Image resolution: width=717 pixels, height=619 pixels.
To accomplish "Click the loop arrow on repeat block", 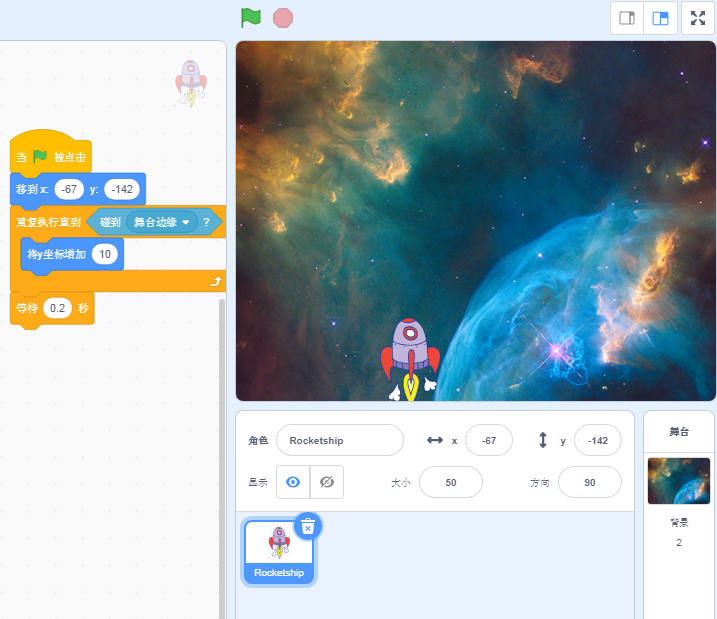I will click(215, 282).
